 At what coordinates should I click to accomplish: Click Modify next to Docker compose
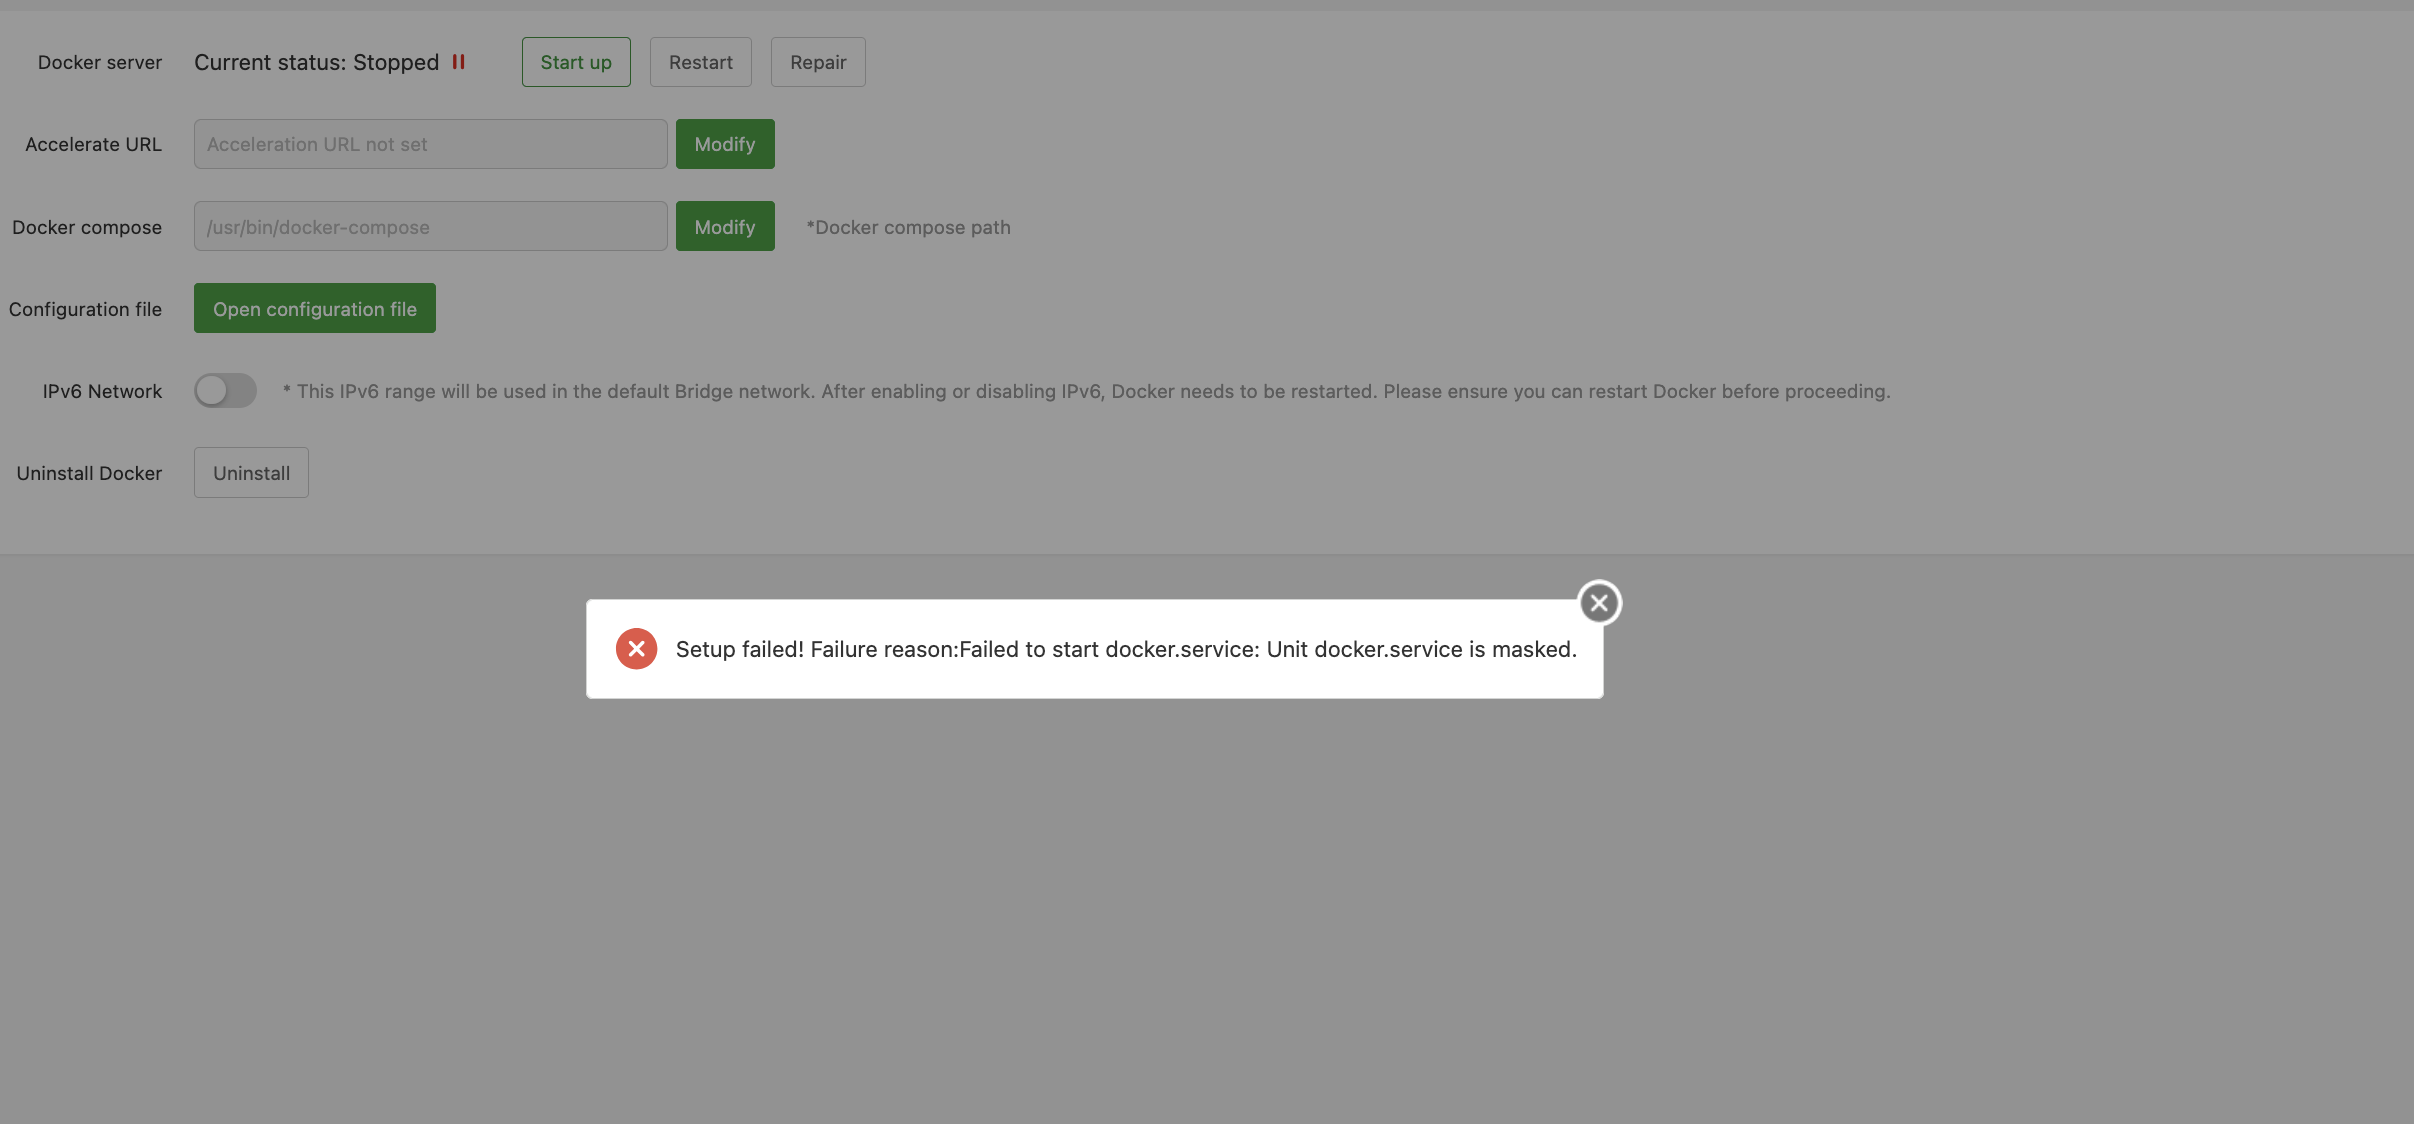pyautogui.click(x=724, y=227)
